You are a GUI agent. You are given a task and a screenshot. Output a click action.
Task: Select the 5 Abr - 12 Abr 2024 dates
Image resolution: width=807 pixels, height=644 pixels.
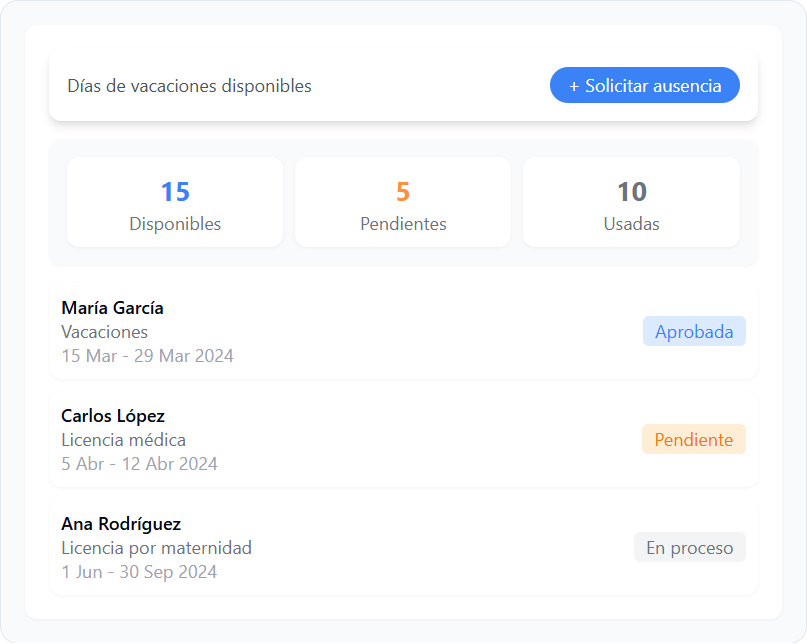pos(139,464)
